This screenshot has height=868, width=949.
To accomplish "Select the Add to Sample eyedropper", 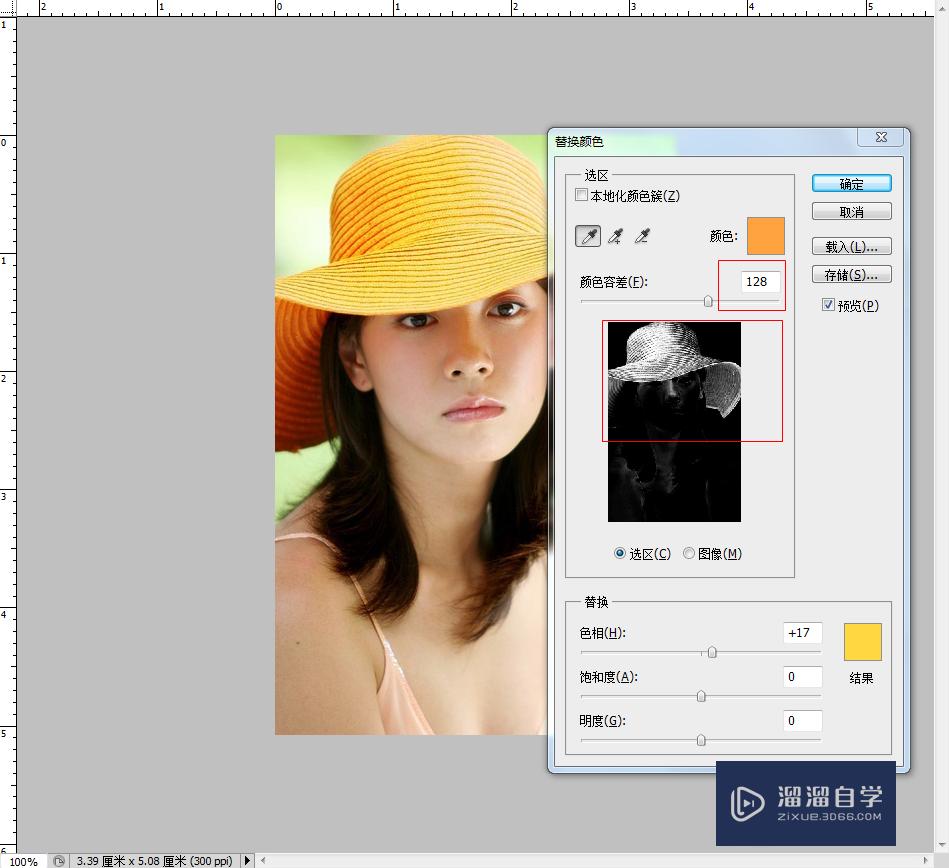I will pos(617,236).
